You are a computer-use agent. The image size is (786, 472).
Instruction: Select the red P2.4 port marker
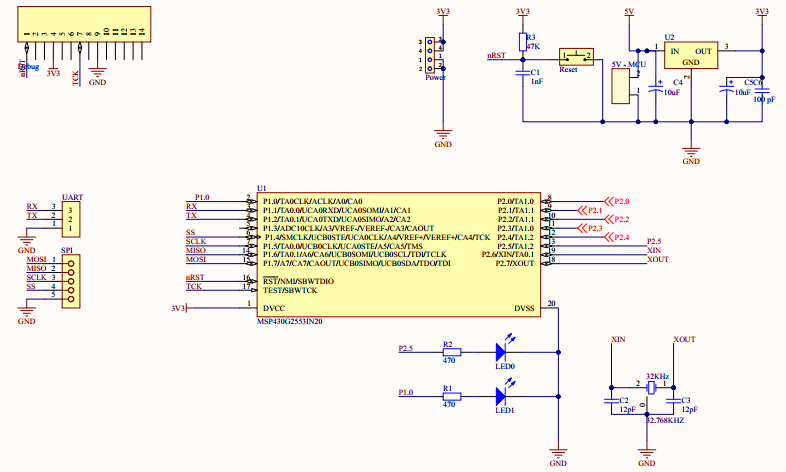tap(617, 238)
